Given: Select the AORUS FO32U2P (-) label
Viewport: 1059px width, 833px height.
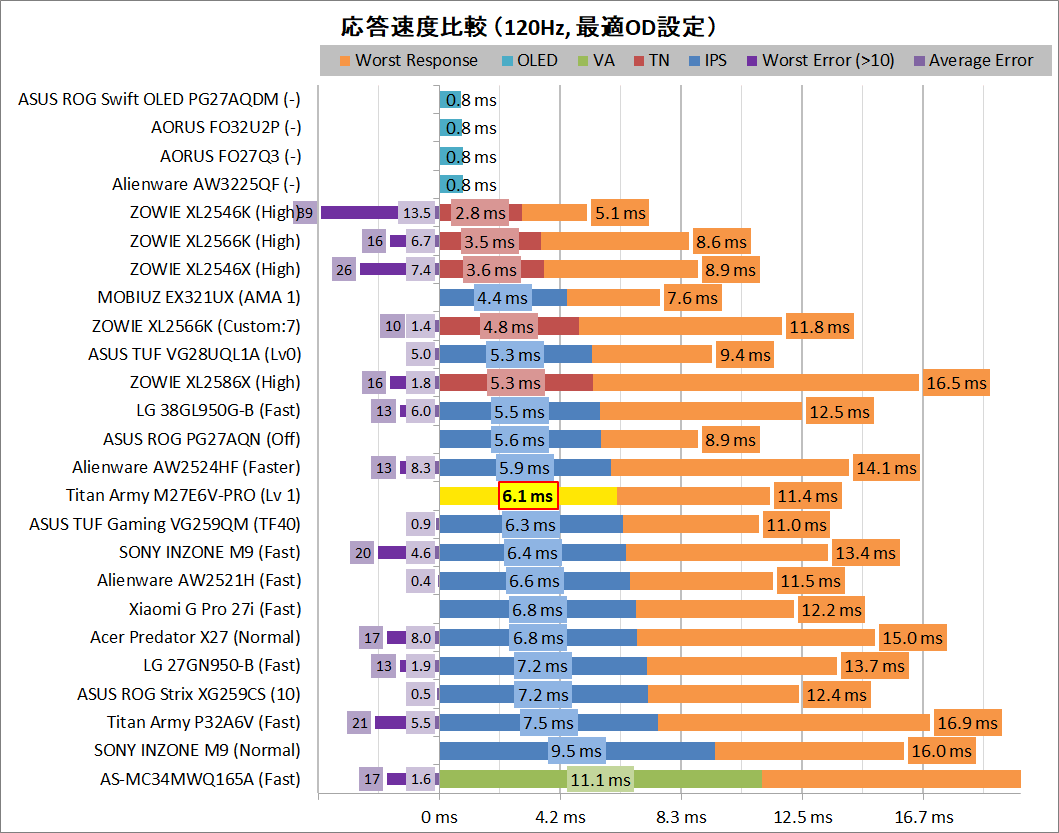Looking at the screenshot, I should 226,128.
